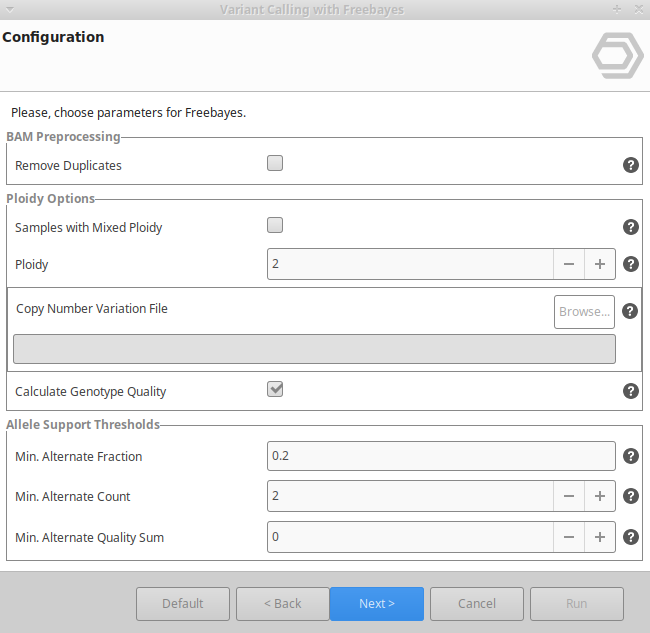The image size is (650, 633).
Task: Click the Cancel button
Action: coord(477,604)
